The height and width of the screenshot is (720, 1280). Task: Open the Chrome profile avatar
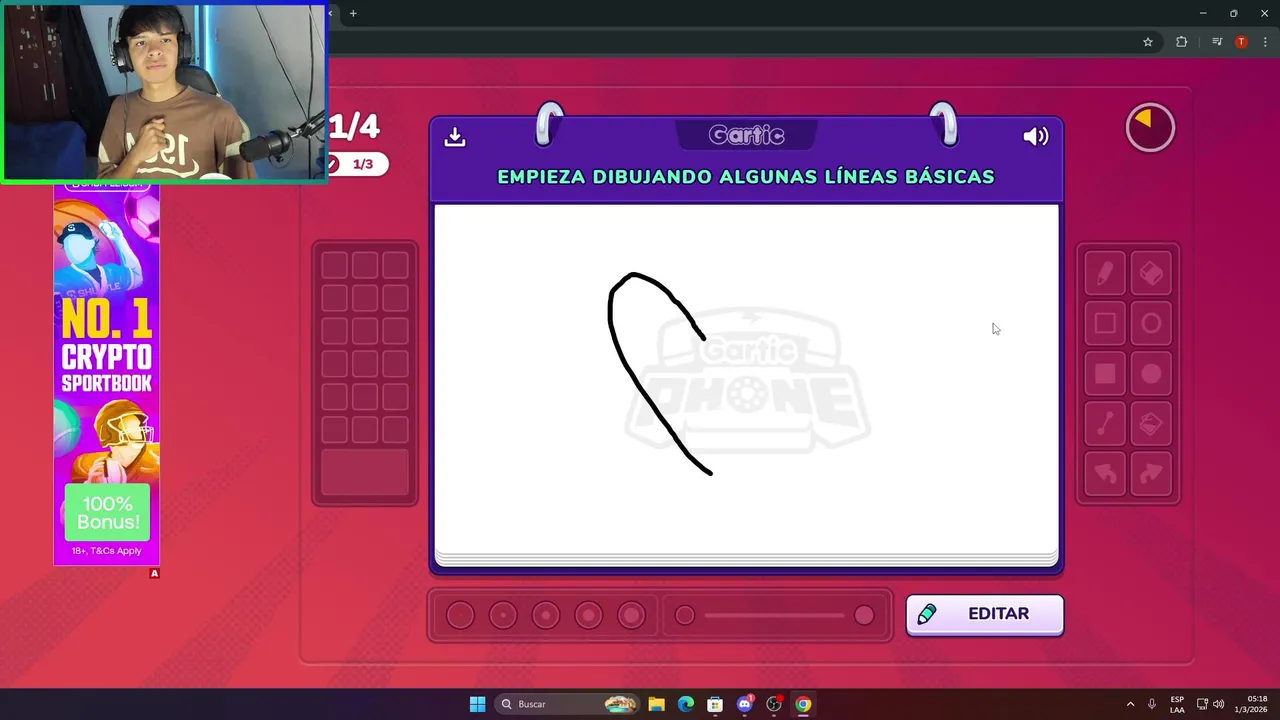point(1241,42)
